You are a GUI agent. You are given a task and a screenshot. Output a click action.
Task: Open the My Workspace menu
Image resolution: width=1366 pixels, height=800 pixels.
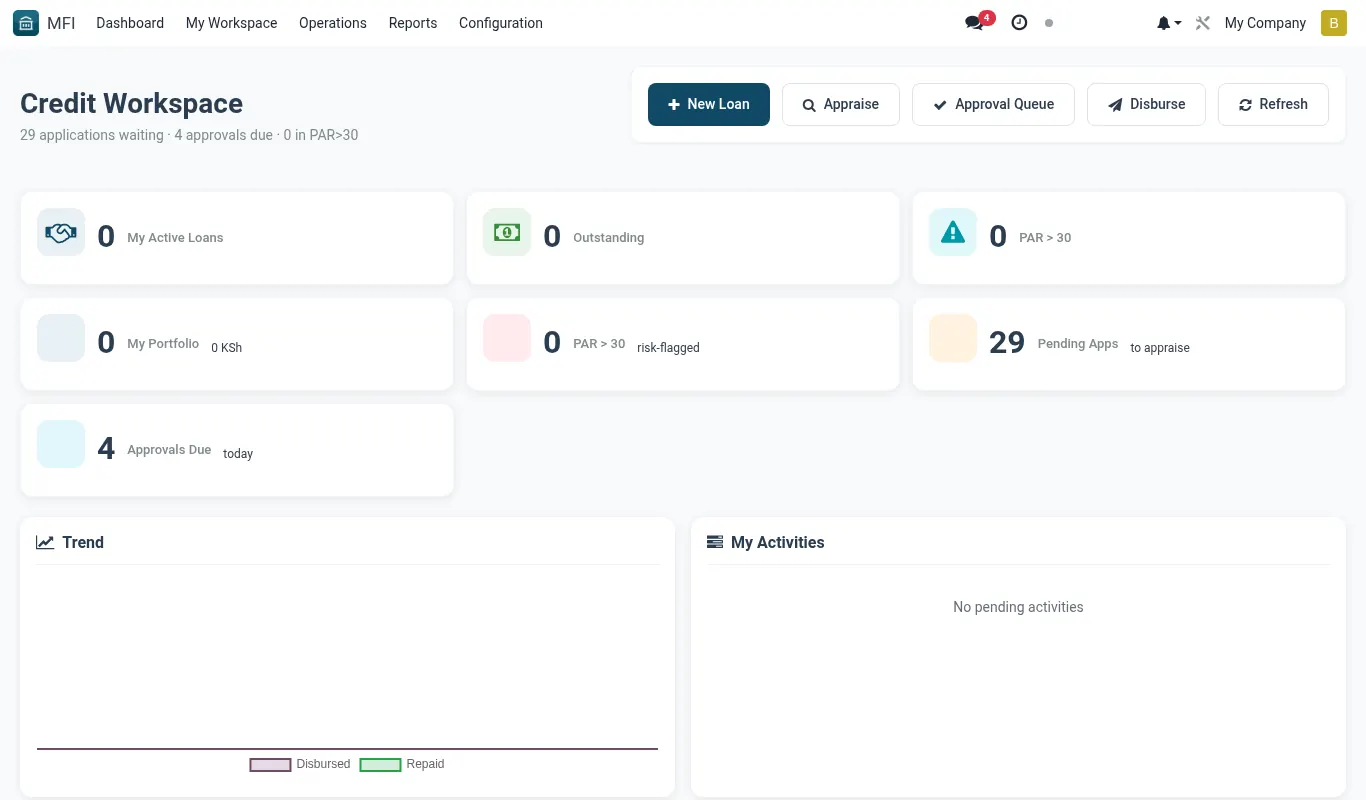point(232,23)
